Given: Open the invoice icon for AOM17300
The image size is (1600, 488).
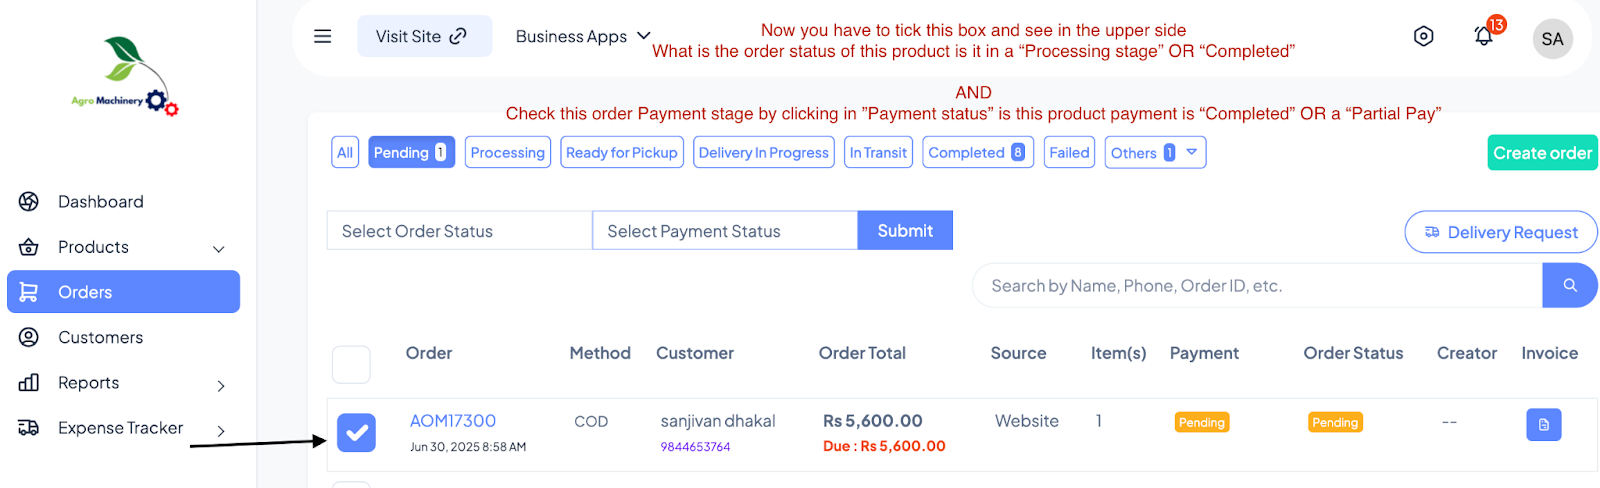Looking at the screenshot, I should click(x=1543, y=424).
